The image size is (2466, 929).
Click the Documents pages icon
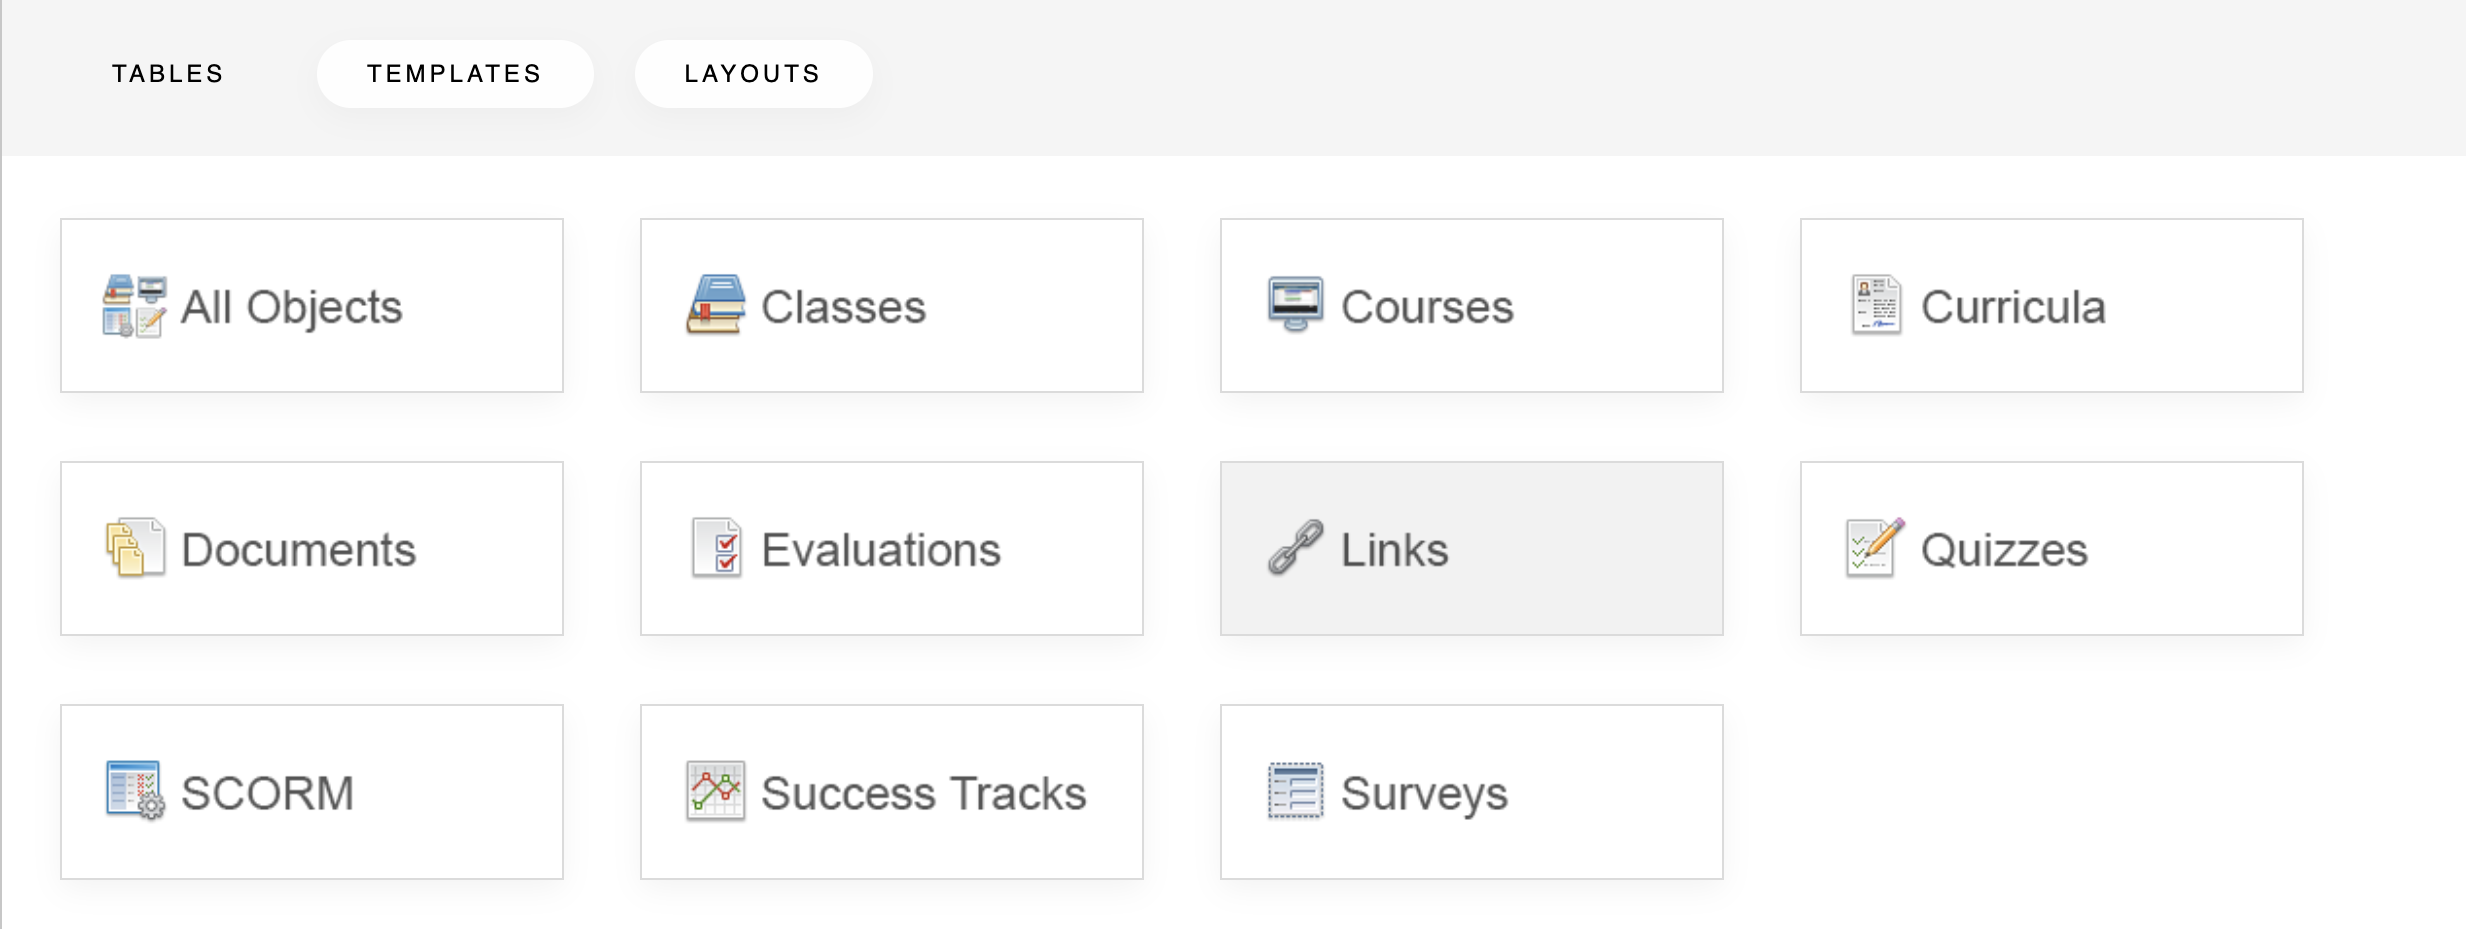click(x=135, y=547)
